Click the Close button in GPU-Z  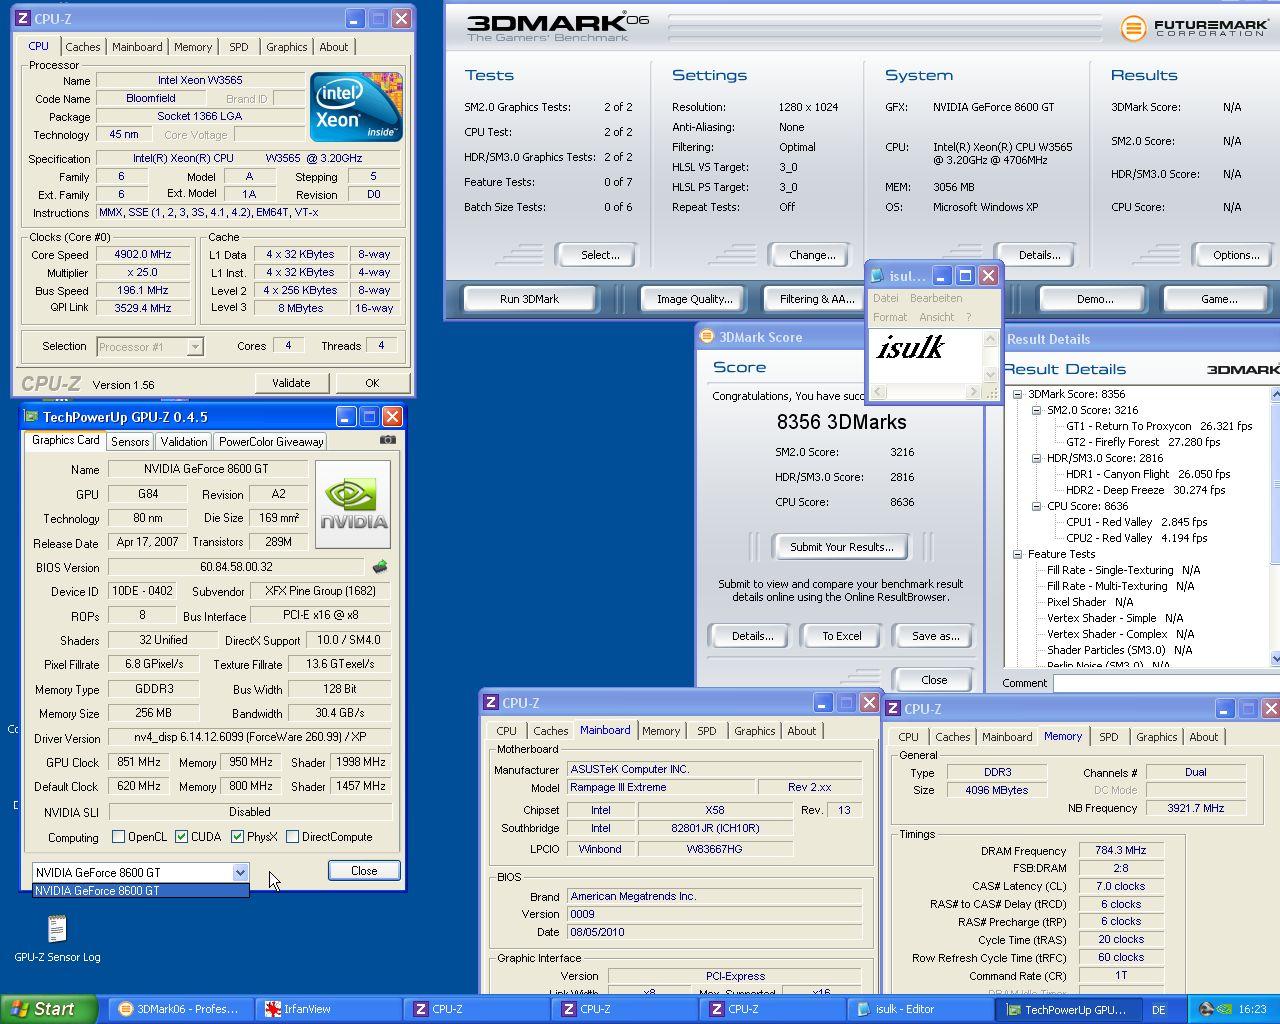coord(364,871)
